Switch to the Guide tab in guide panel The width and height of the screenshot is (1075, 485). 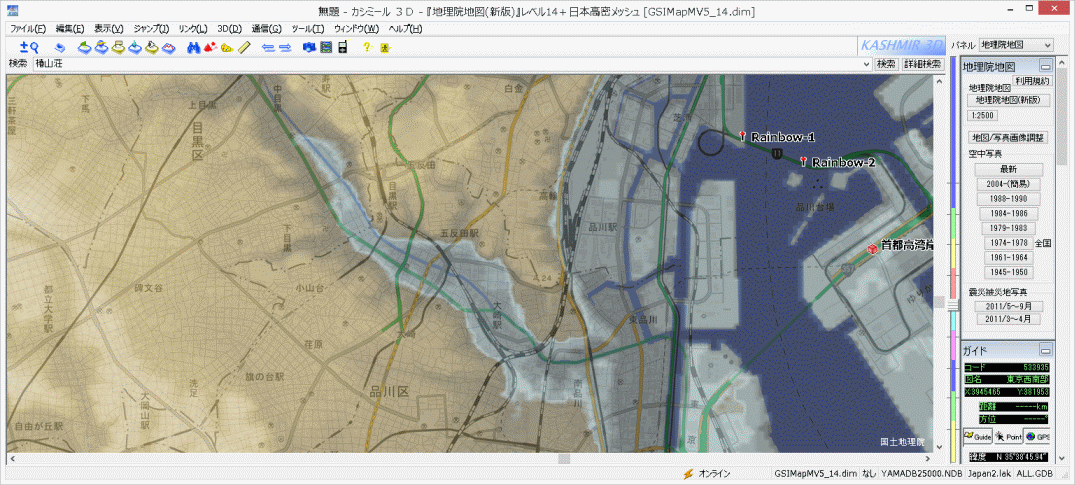click(976, 437)
